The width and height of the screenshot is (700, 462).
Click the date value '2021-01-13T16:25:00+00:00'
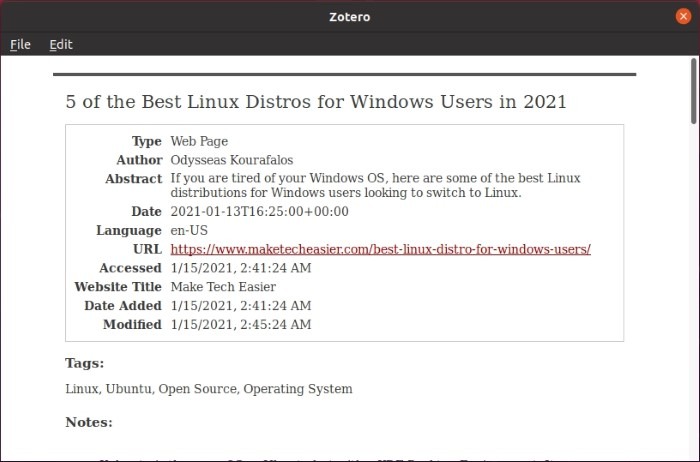[x=259, y=211]
